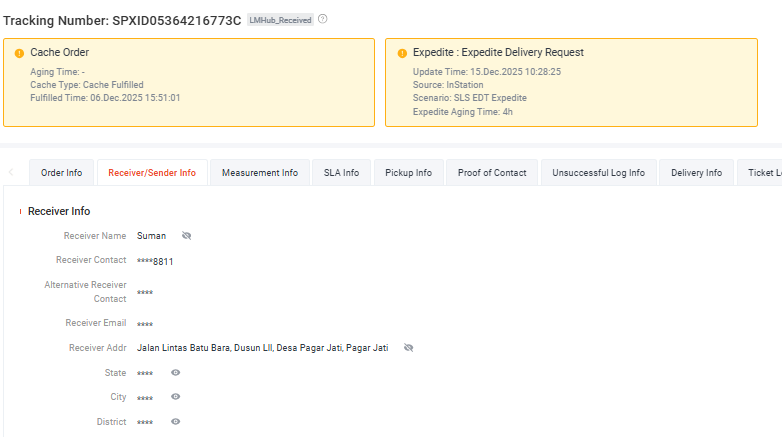782x437 pixels.
Task: Switch to Unsuccessful Log Info tab
Action: click(598, 173)
